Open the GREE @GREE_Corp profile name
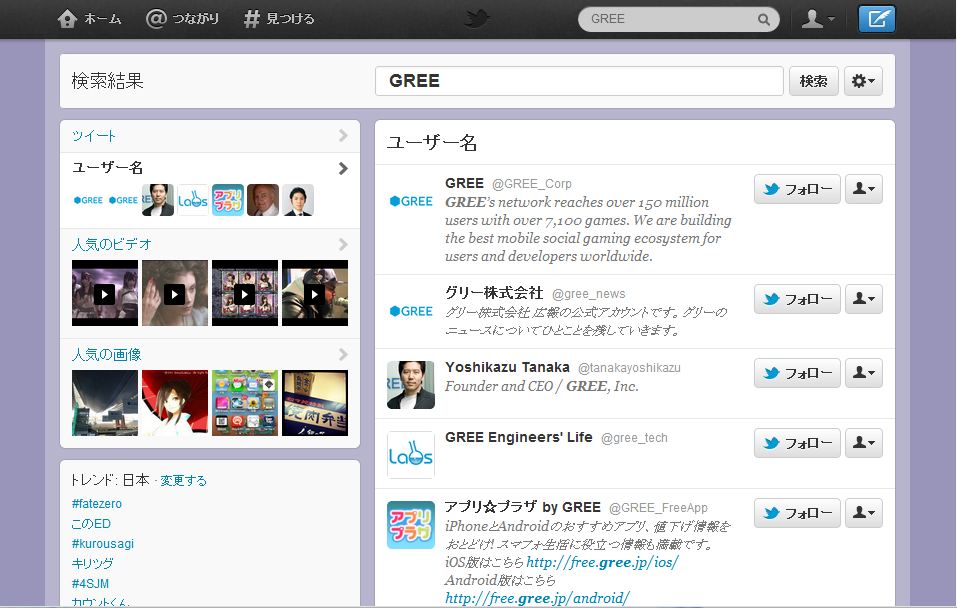Image resolution: width=957 pixels, height=608 pixels. pos(464,183)
